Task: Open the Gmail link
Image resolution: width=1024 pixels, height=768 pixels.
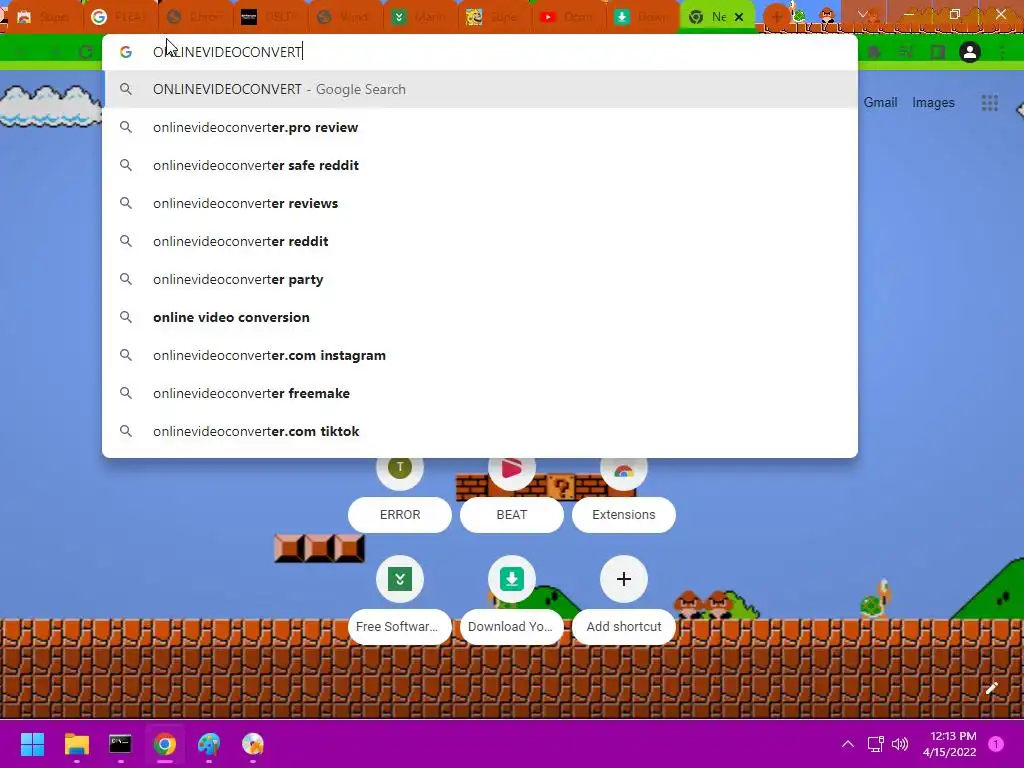Action: pos(880,103)
